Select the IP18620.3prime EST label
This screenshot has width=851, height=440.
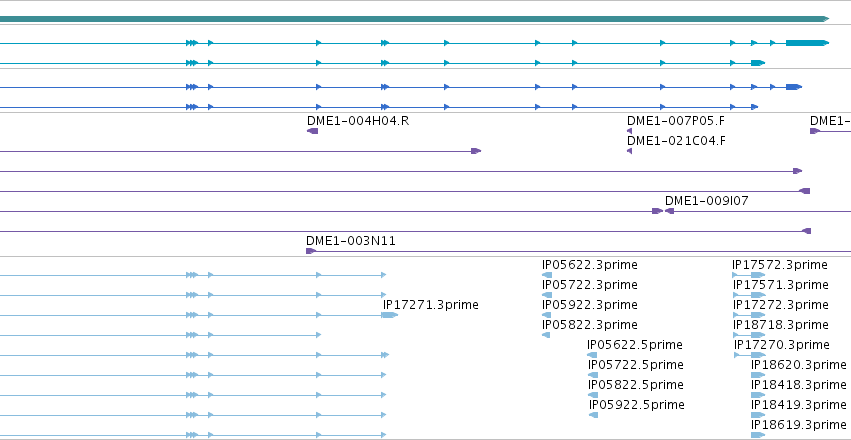pyautogui.click(x=798, y=365)
